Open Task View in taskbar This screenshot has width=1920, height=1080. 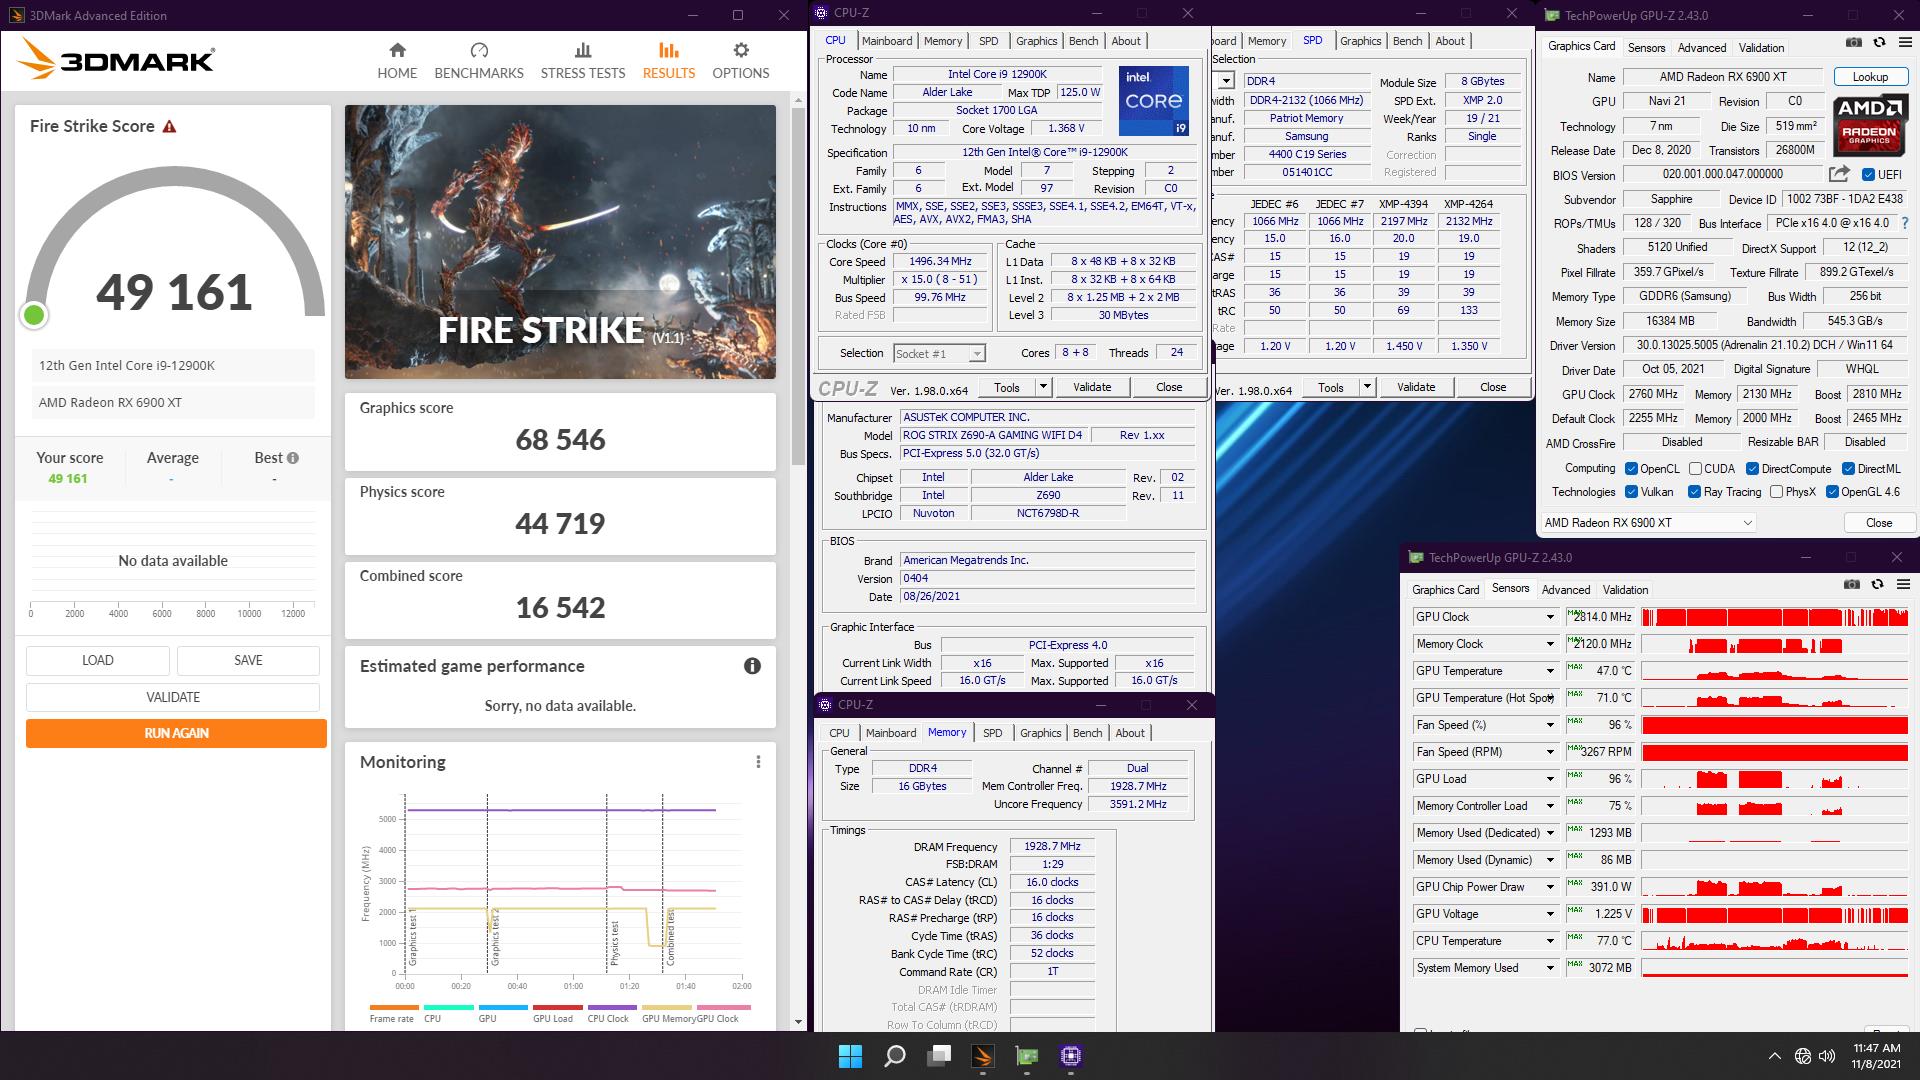click(x=939, y=1056)
